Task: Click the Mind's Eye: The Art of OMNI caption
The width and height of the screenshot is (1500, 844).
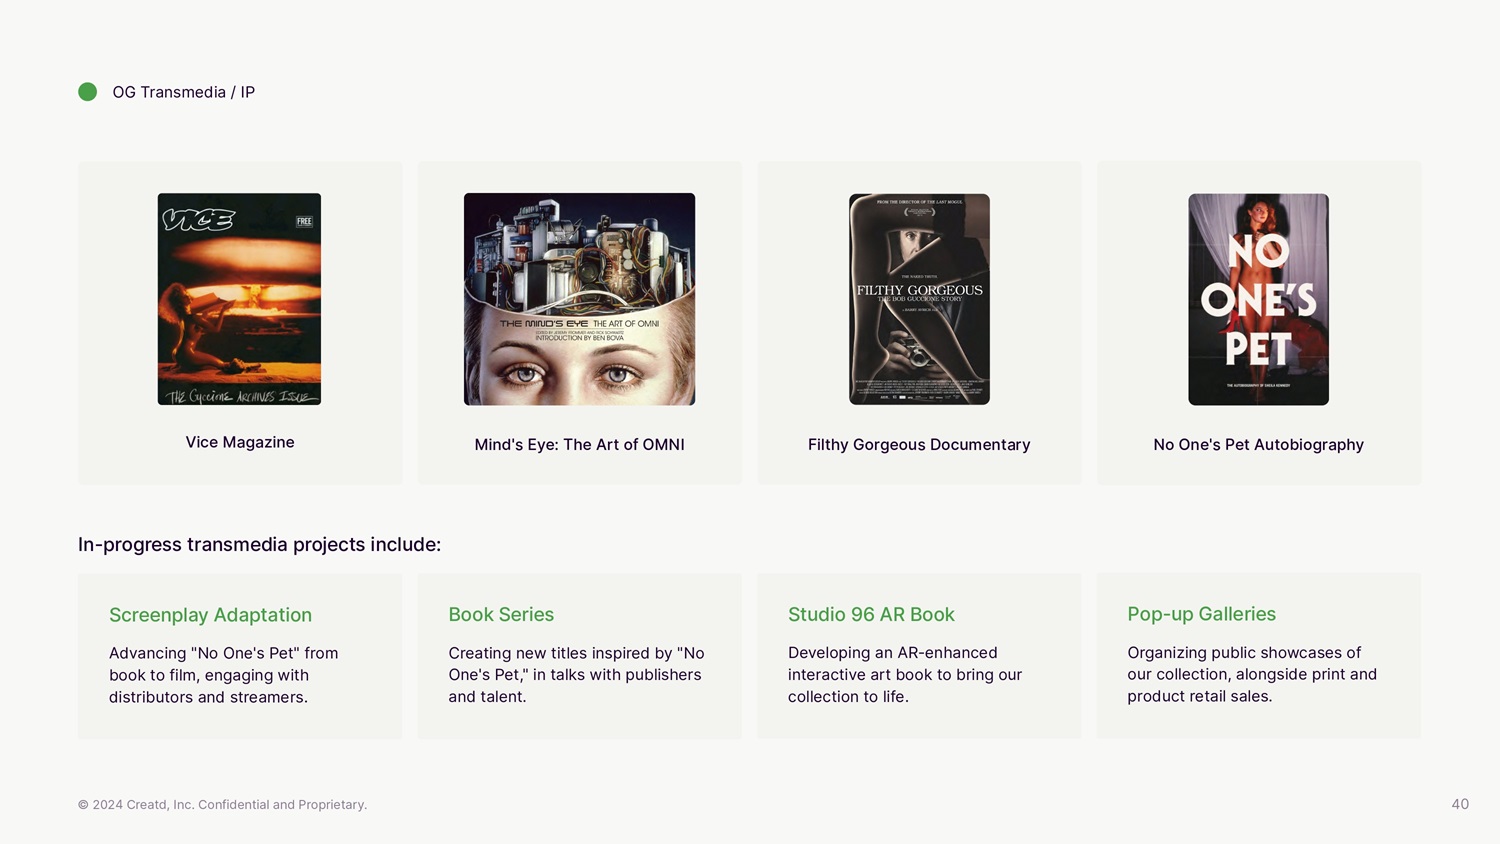Action: tap(579, 444)
